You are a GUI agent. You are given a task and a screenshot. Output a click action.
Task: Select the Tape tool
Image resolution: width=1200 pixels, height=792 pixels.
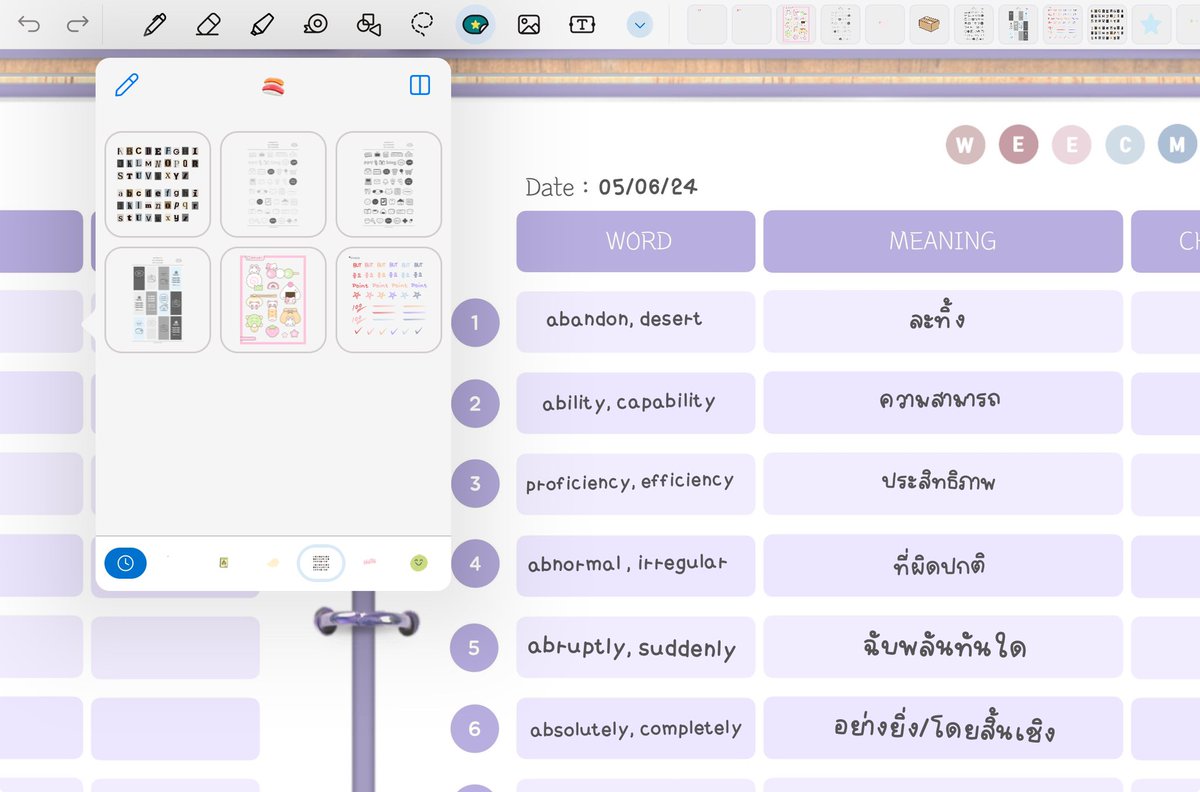pyautogui.click(x=316, y=24)
